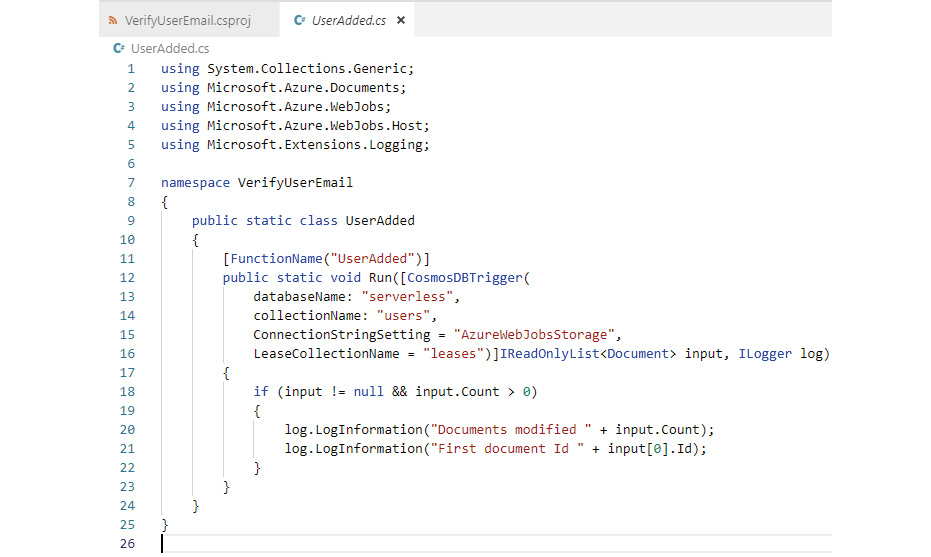
Task: Click 'VerifyUserEmail' namespace name on line 7
Action: tap(295, 183)
